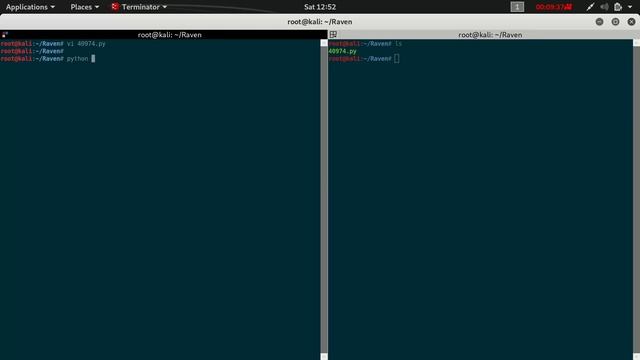Click the right terminal vertical scrollbar
Viewport: 640px width, 360px height.
636,200
